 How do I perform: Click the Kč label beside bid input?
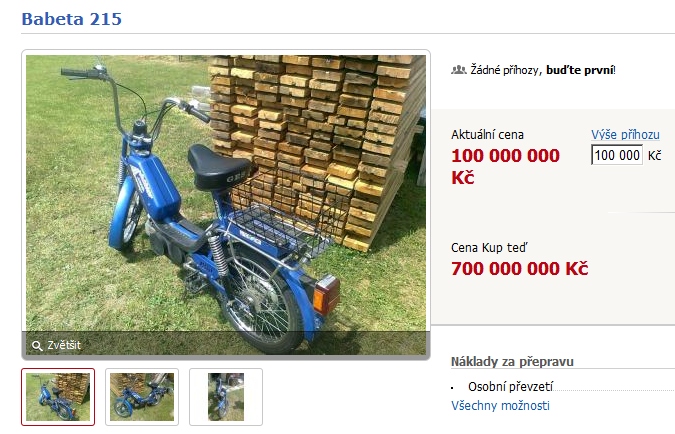[x=654, y=155]
